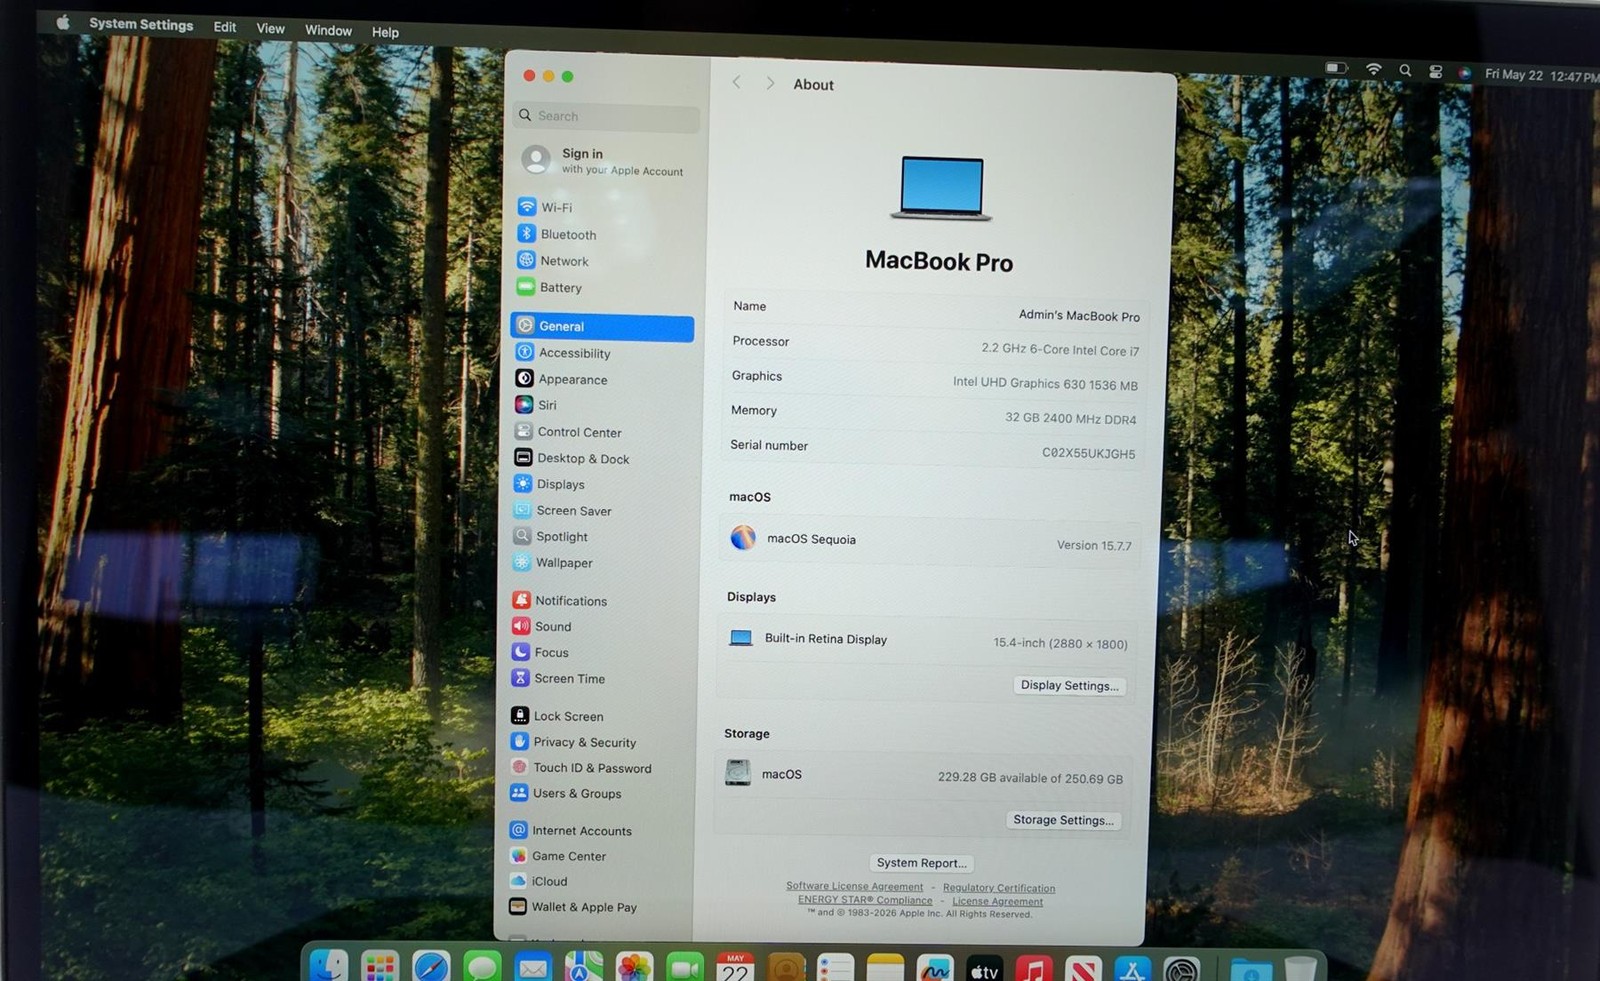Go back with the back arrow
The height and width of the screenshot is (981, 1600).
[x=737, y=83]
